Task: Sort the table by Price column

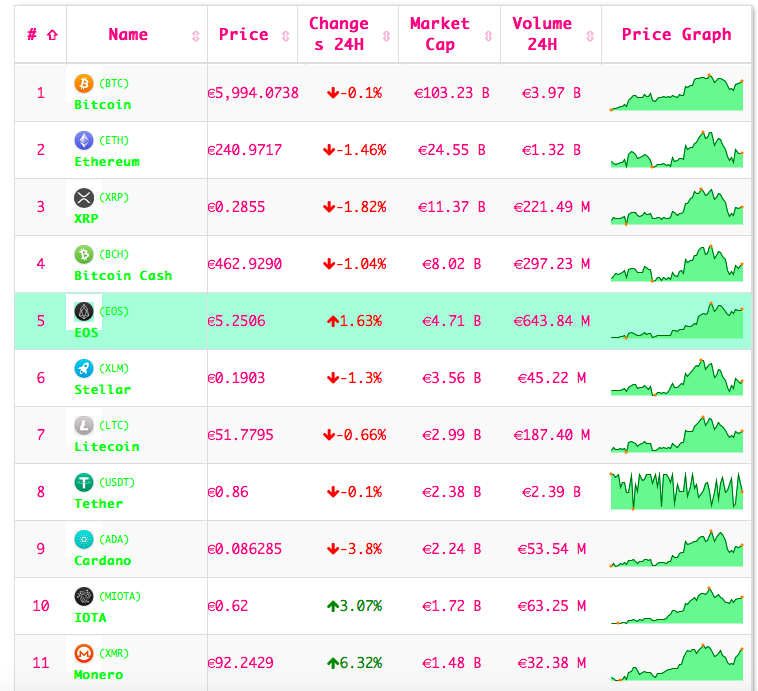Action: (244, 34)
